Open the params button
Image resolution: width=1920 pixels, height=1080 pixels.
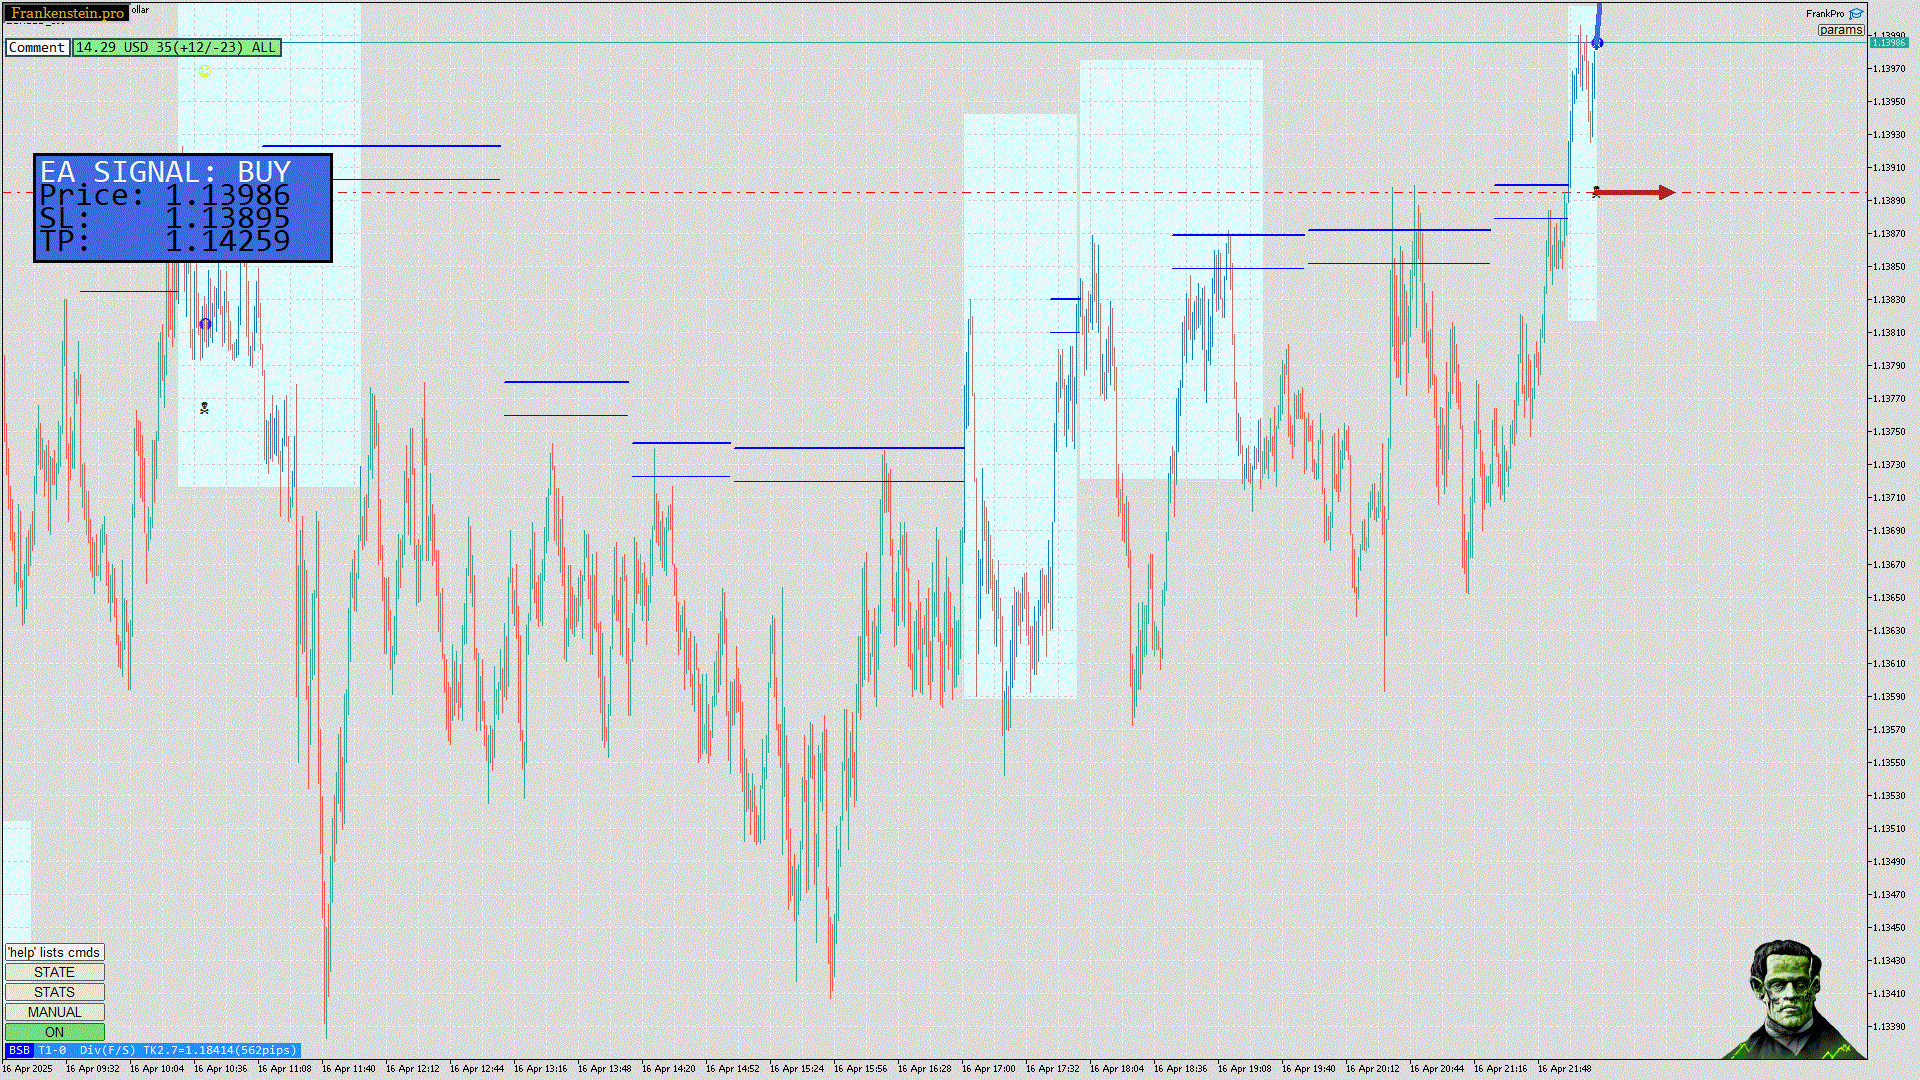click(x=1840, y=30)
